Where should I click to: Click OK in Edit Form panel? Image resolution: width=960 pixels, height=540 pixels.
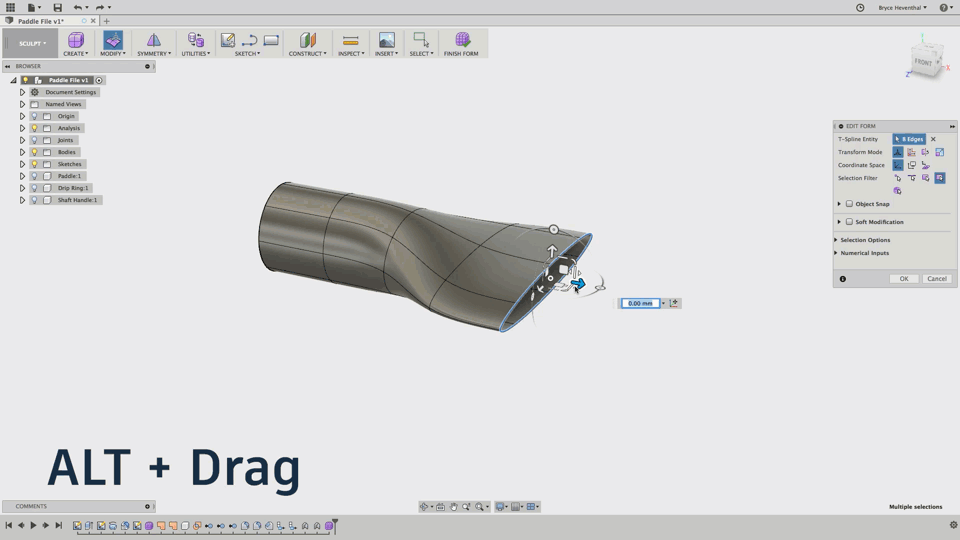(903, 279)
